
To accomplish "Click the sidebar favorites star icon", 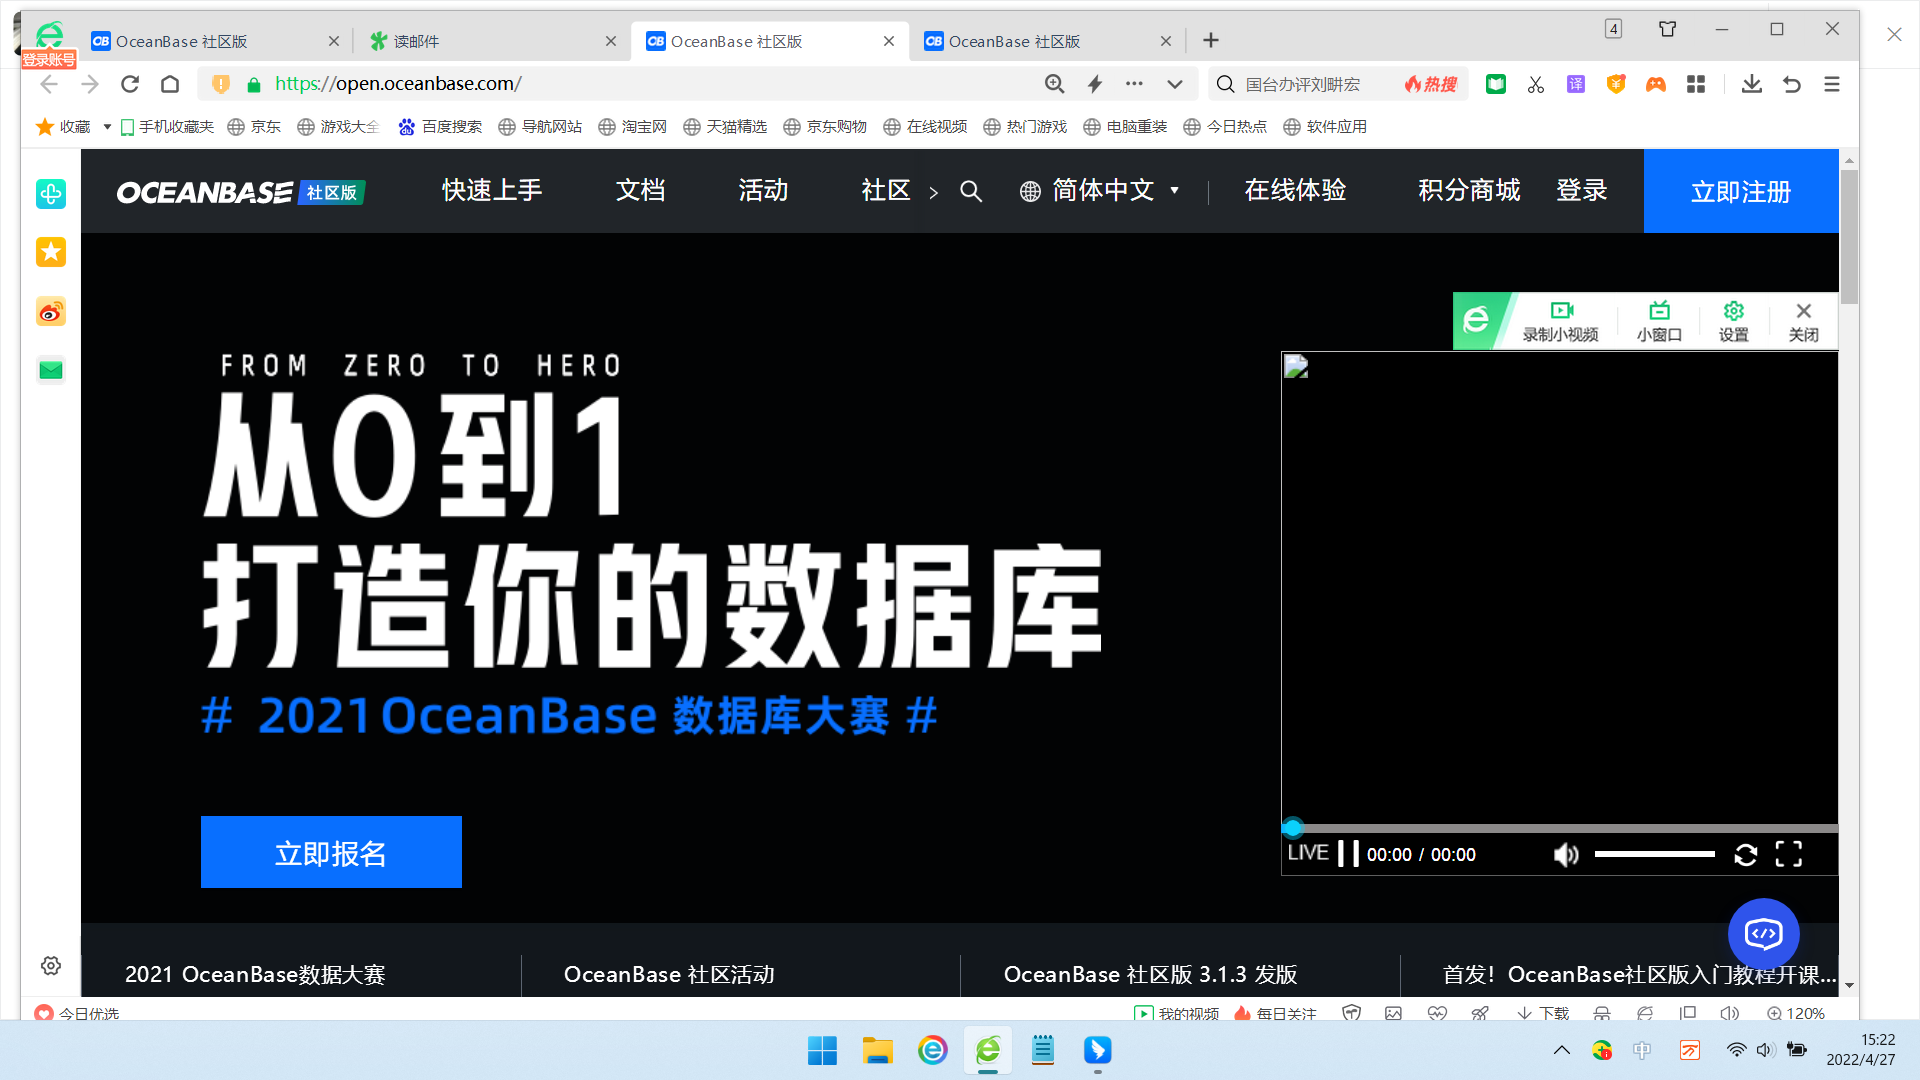I will [51, 252].
